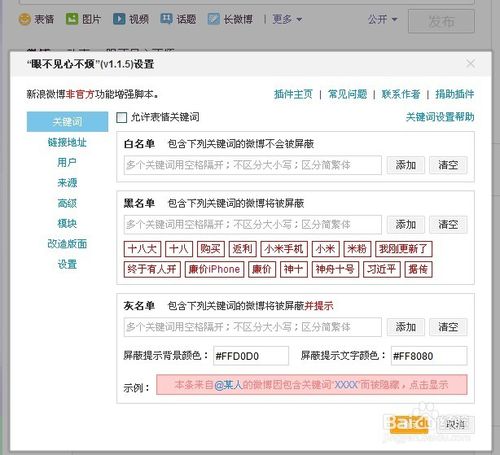Click the 视频 video play icon
The image size is (500, 455).
[x=119, y=19]
